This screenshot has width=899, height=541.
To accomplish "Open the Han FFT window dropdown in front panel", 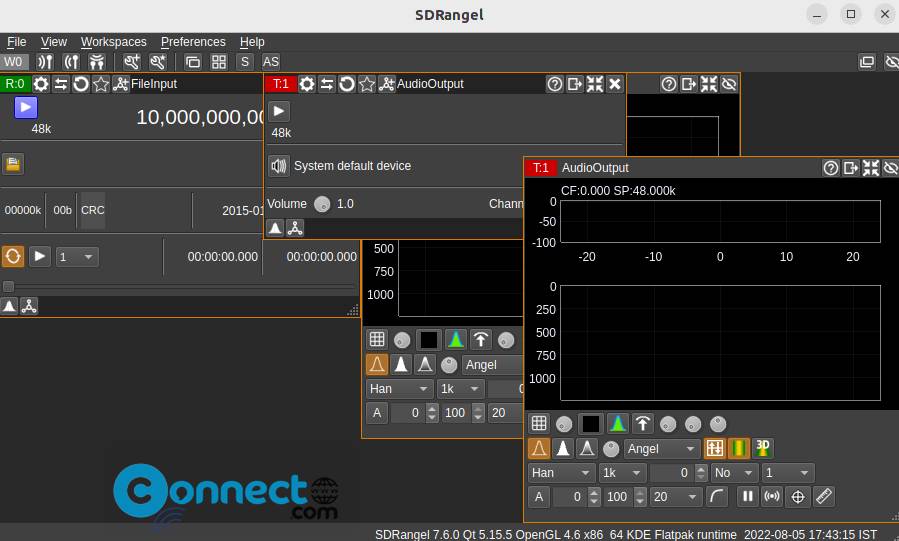I will tap(560, 473).
